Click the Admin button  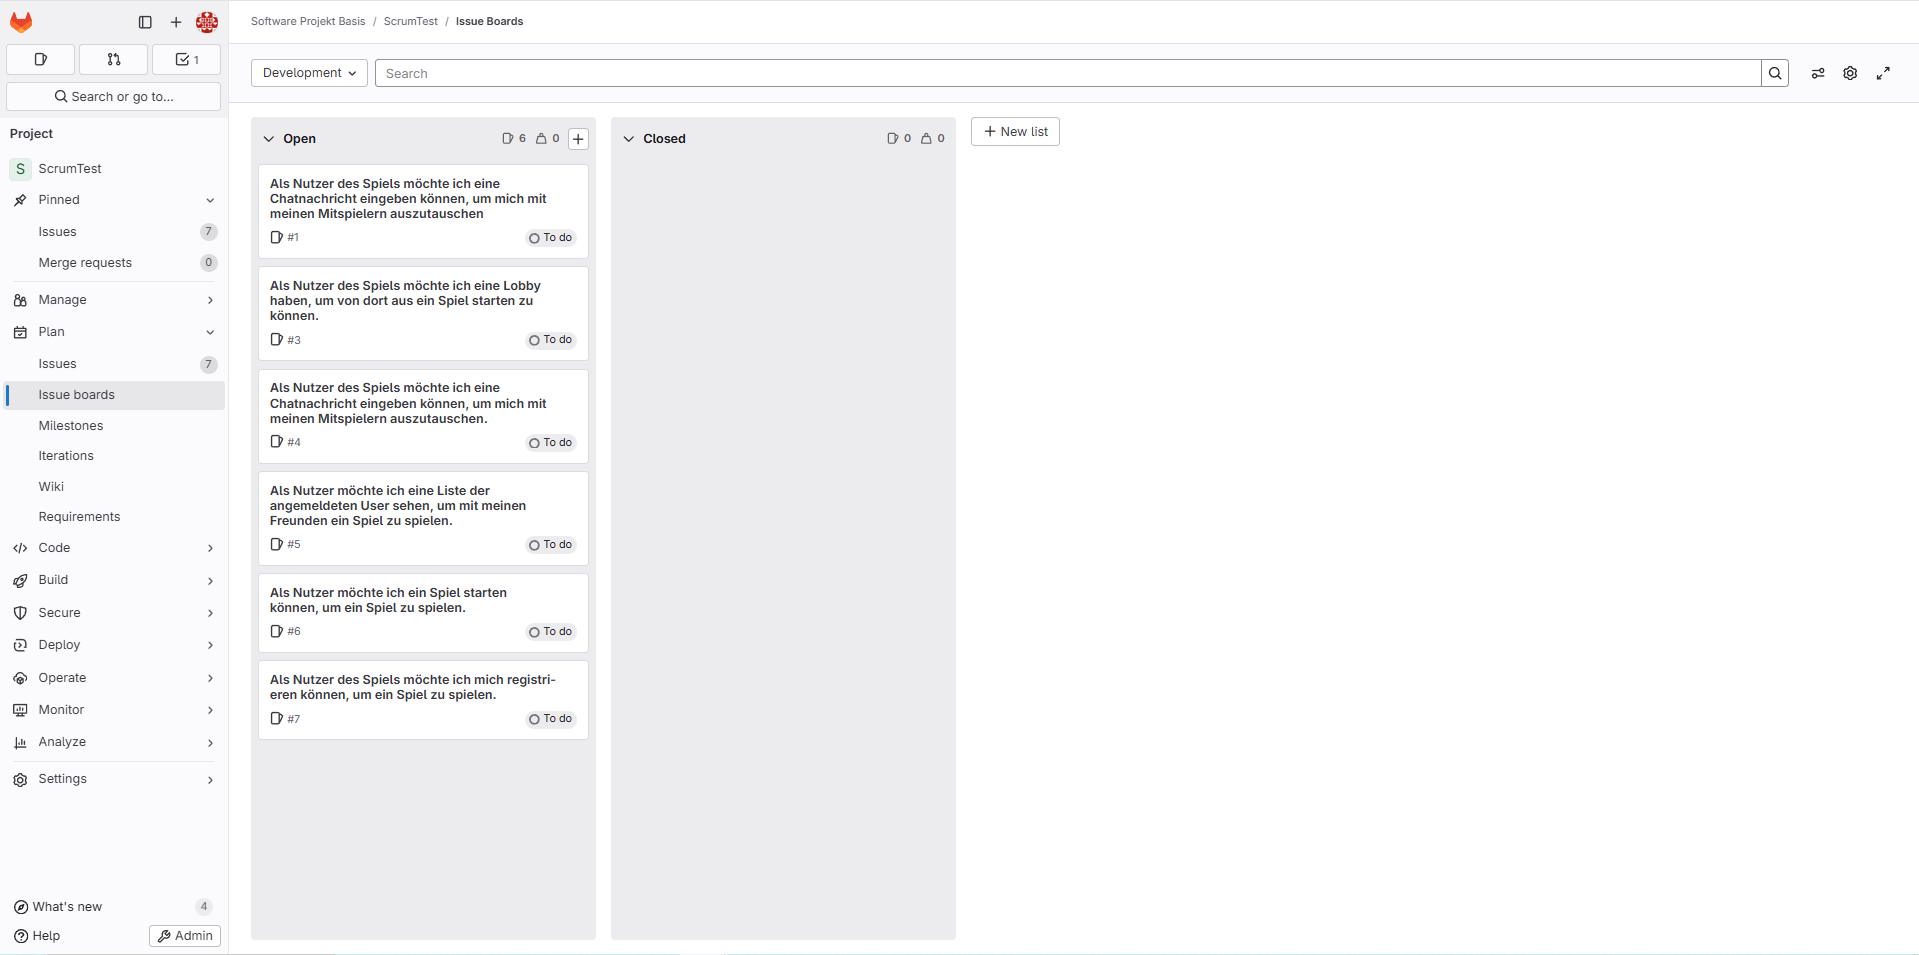click(185, 936)
